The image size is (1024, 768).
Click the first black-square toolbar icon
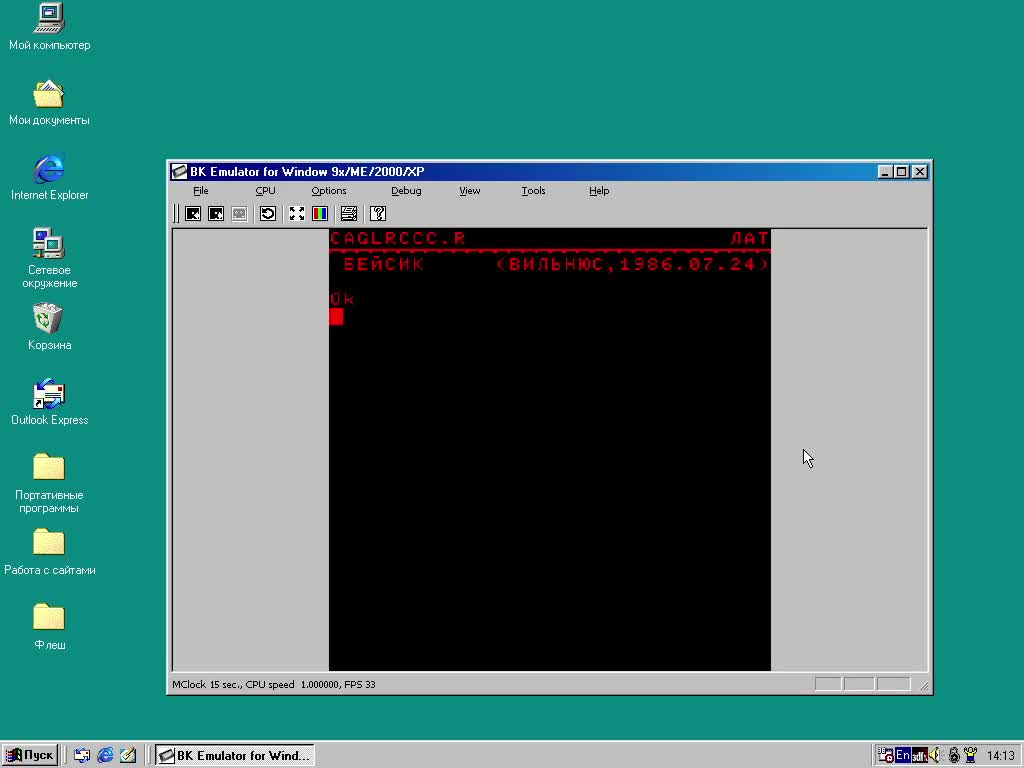point(194,213)
